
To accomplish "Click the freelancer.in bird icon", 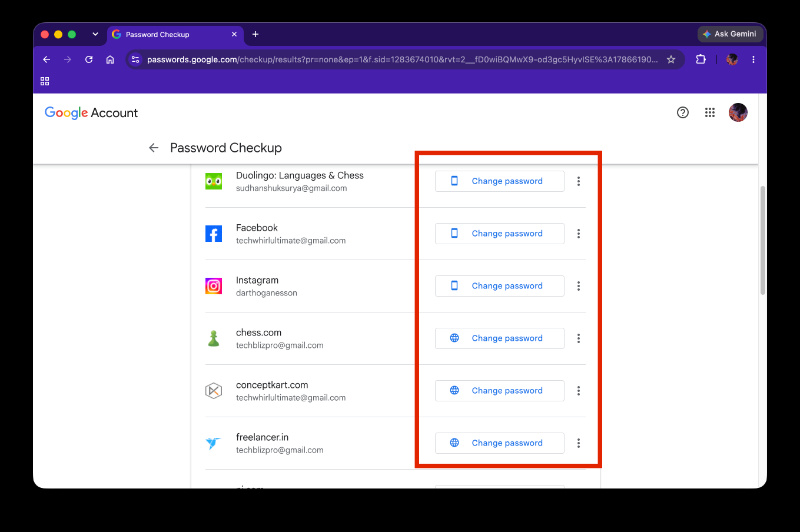I will click(213, 443).
